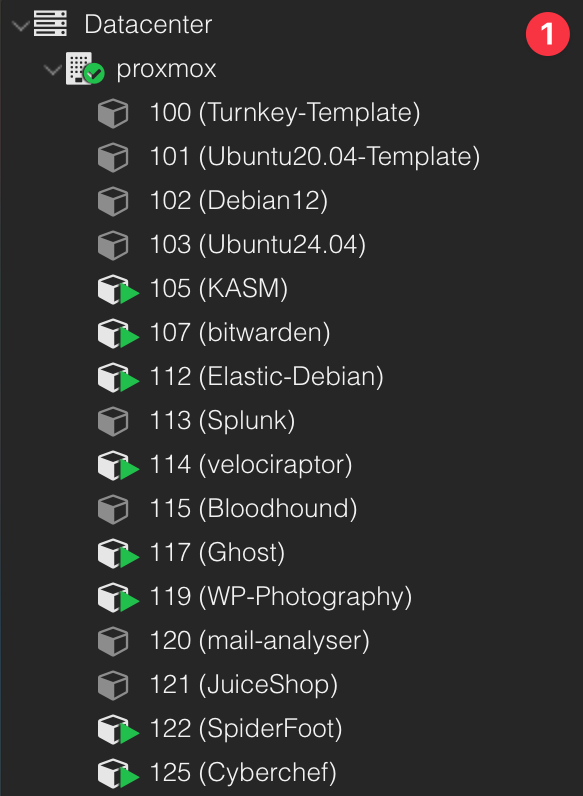Select 112 (Elastic-Debian) container

pos(267,377)
